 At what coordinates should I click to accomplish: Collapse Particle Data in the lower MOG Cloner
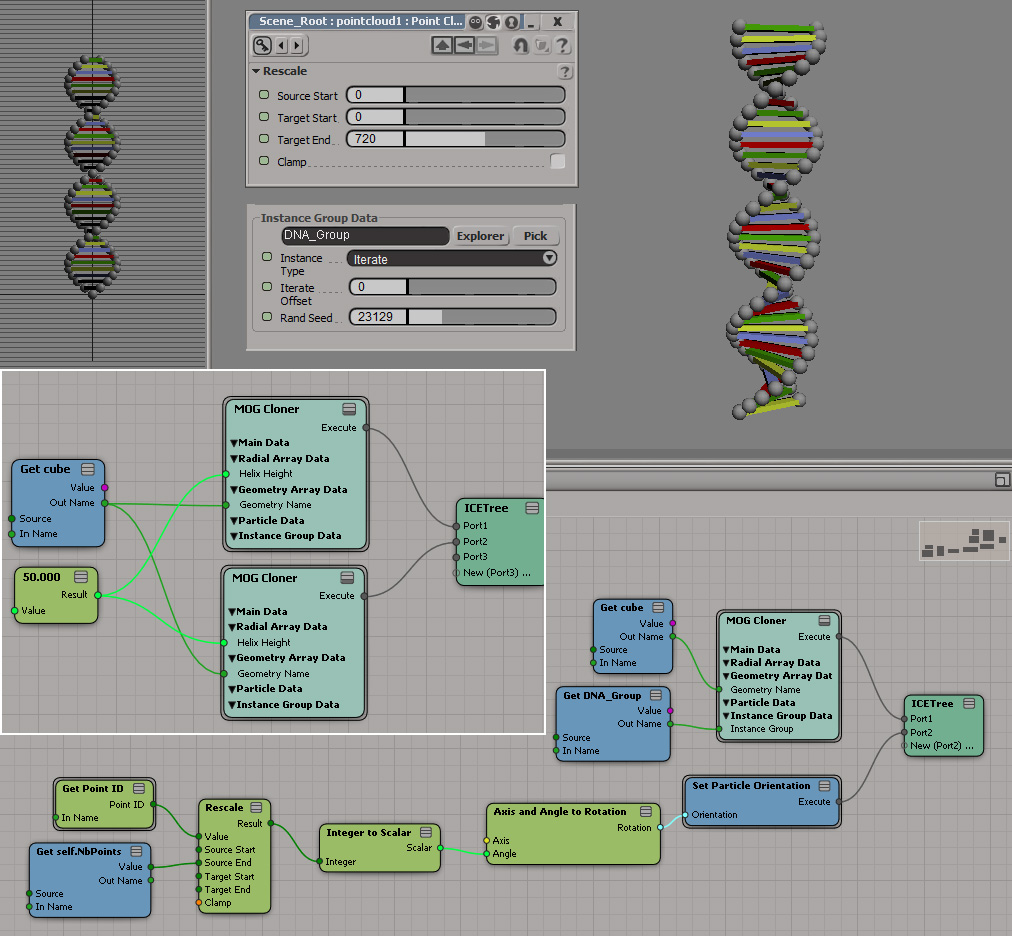pos(233,688)
